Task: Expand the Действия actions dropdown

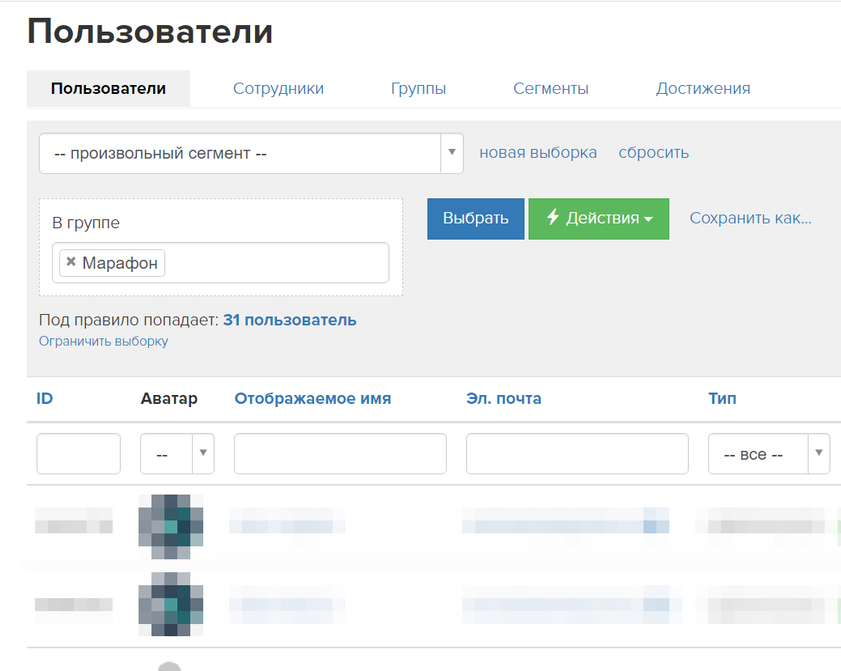Action: tap(598, 219)
